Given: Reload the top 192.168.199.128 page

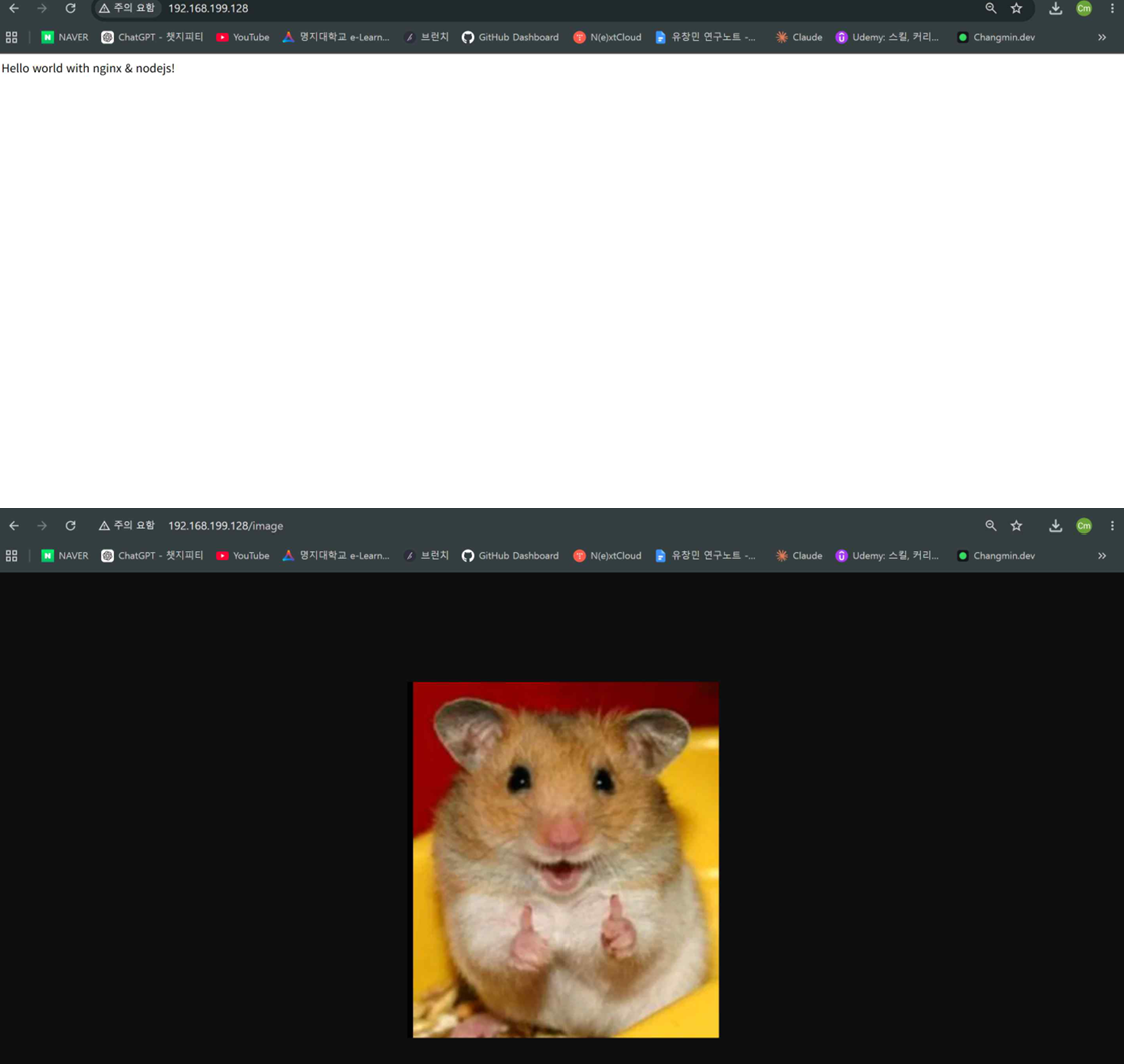Looking at the screenshot, I should click(x=70, y=9).
